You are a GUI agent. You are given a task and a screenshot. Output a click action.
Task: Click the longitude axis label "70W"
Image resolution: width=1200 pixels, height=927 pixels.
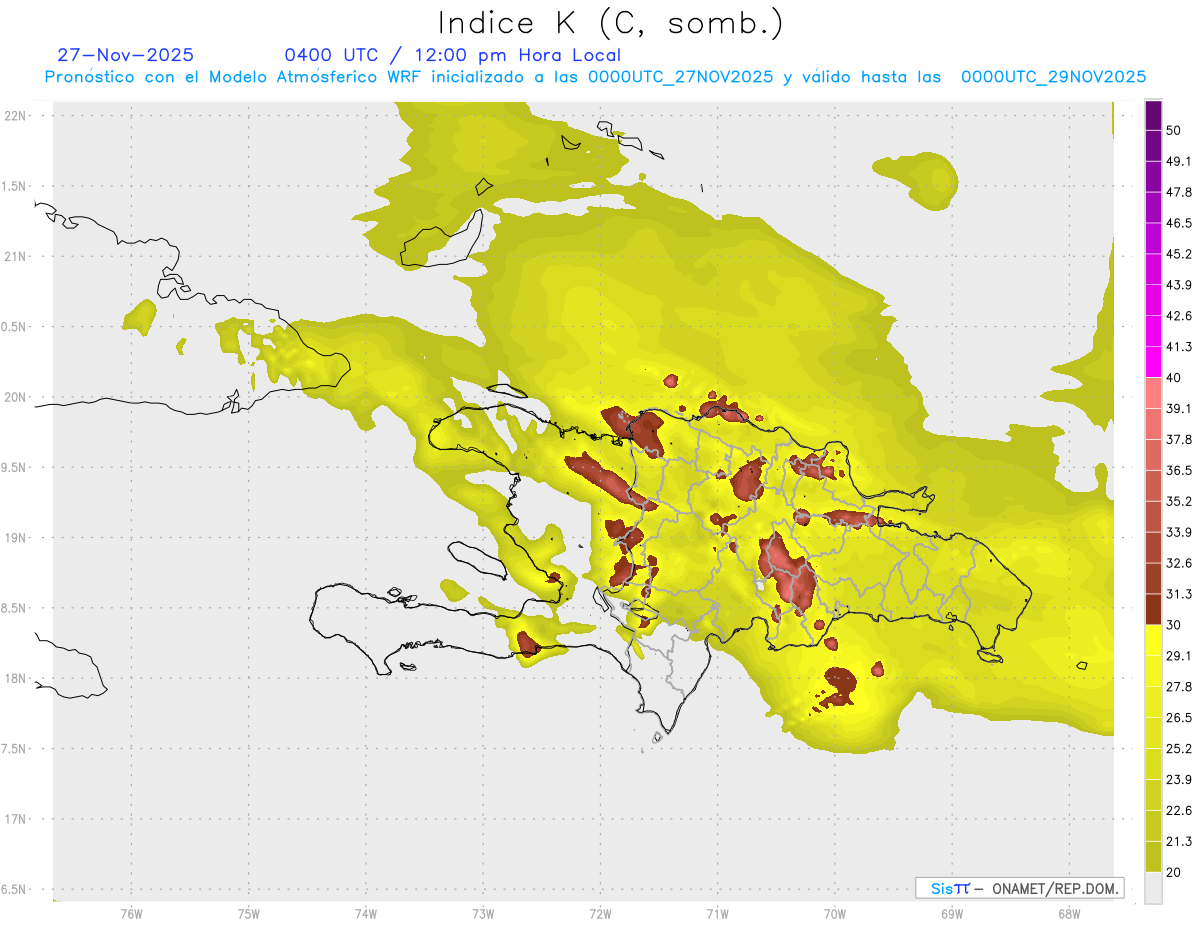(834, 913)
